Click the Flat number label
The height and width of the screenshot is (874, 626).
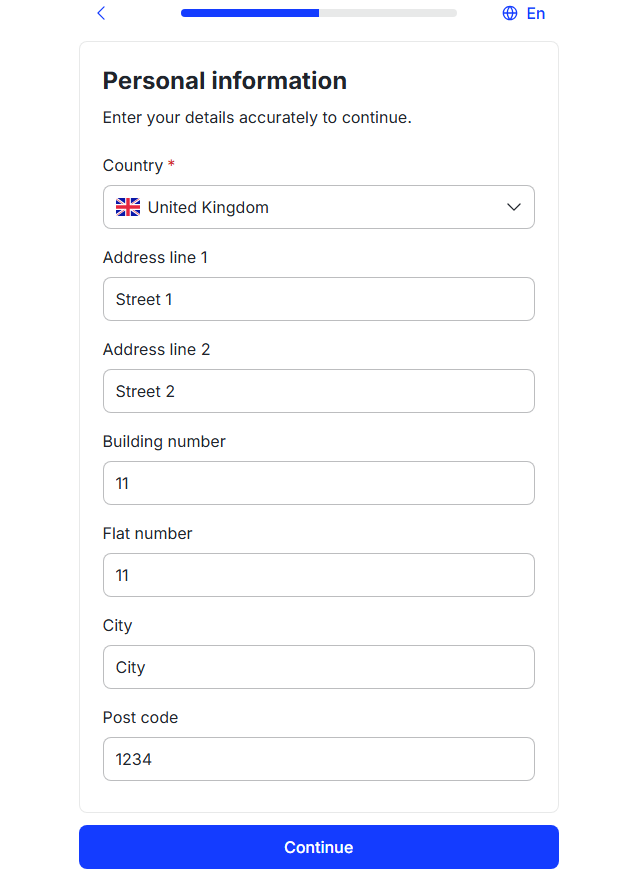[147, 533]
